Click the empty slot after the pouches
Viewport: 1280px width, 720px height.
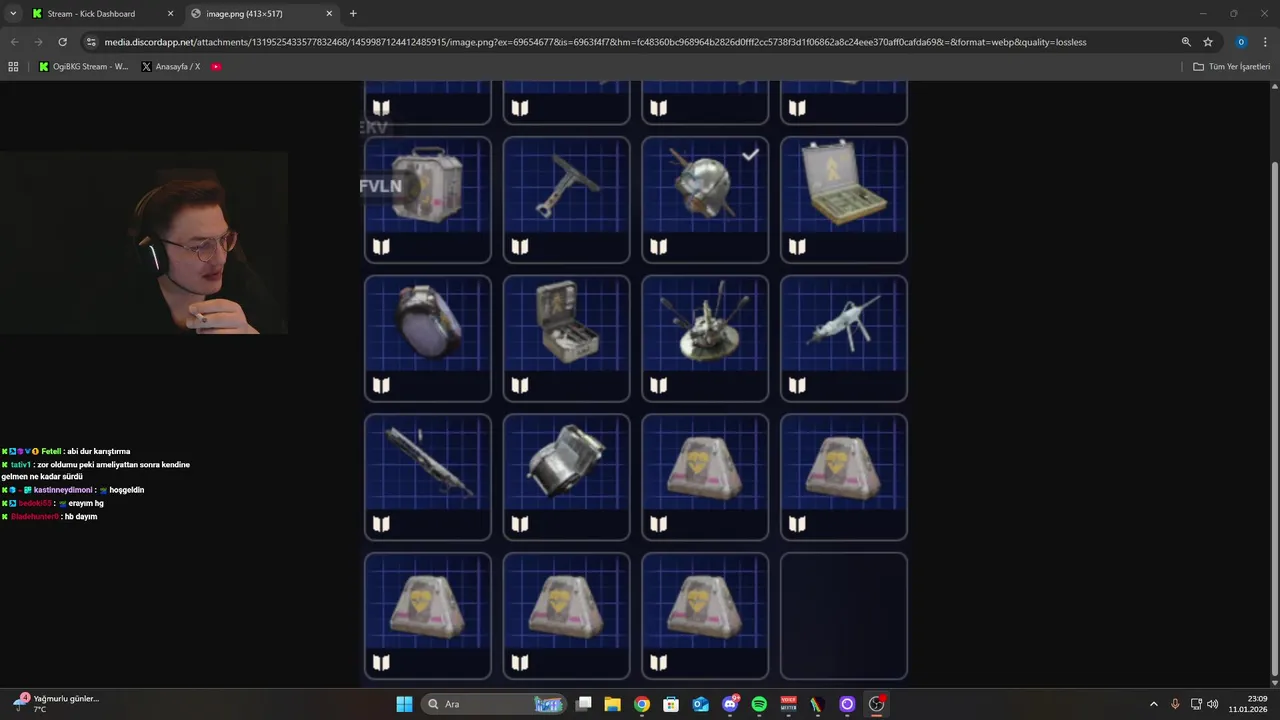[843, 616]
